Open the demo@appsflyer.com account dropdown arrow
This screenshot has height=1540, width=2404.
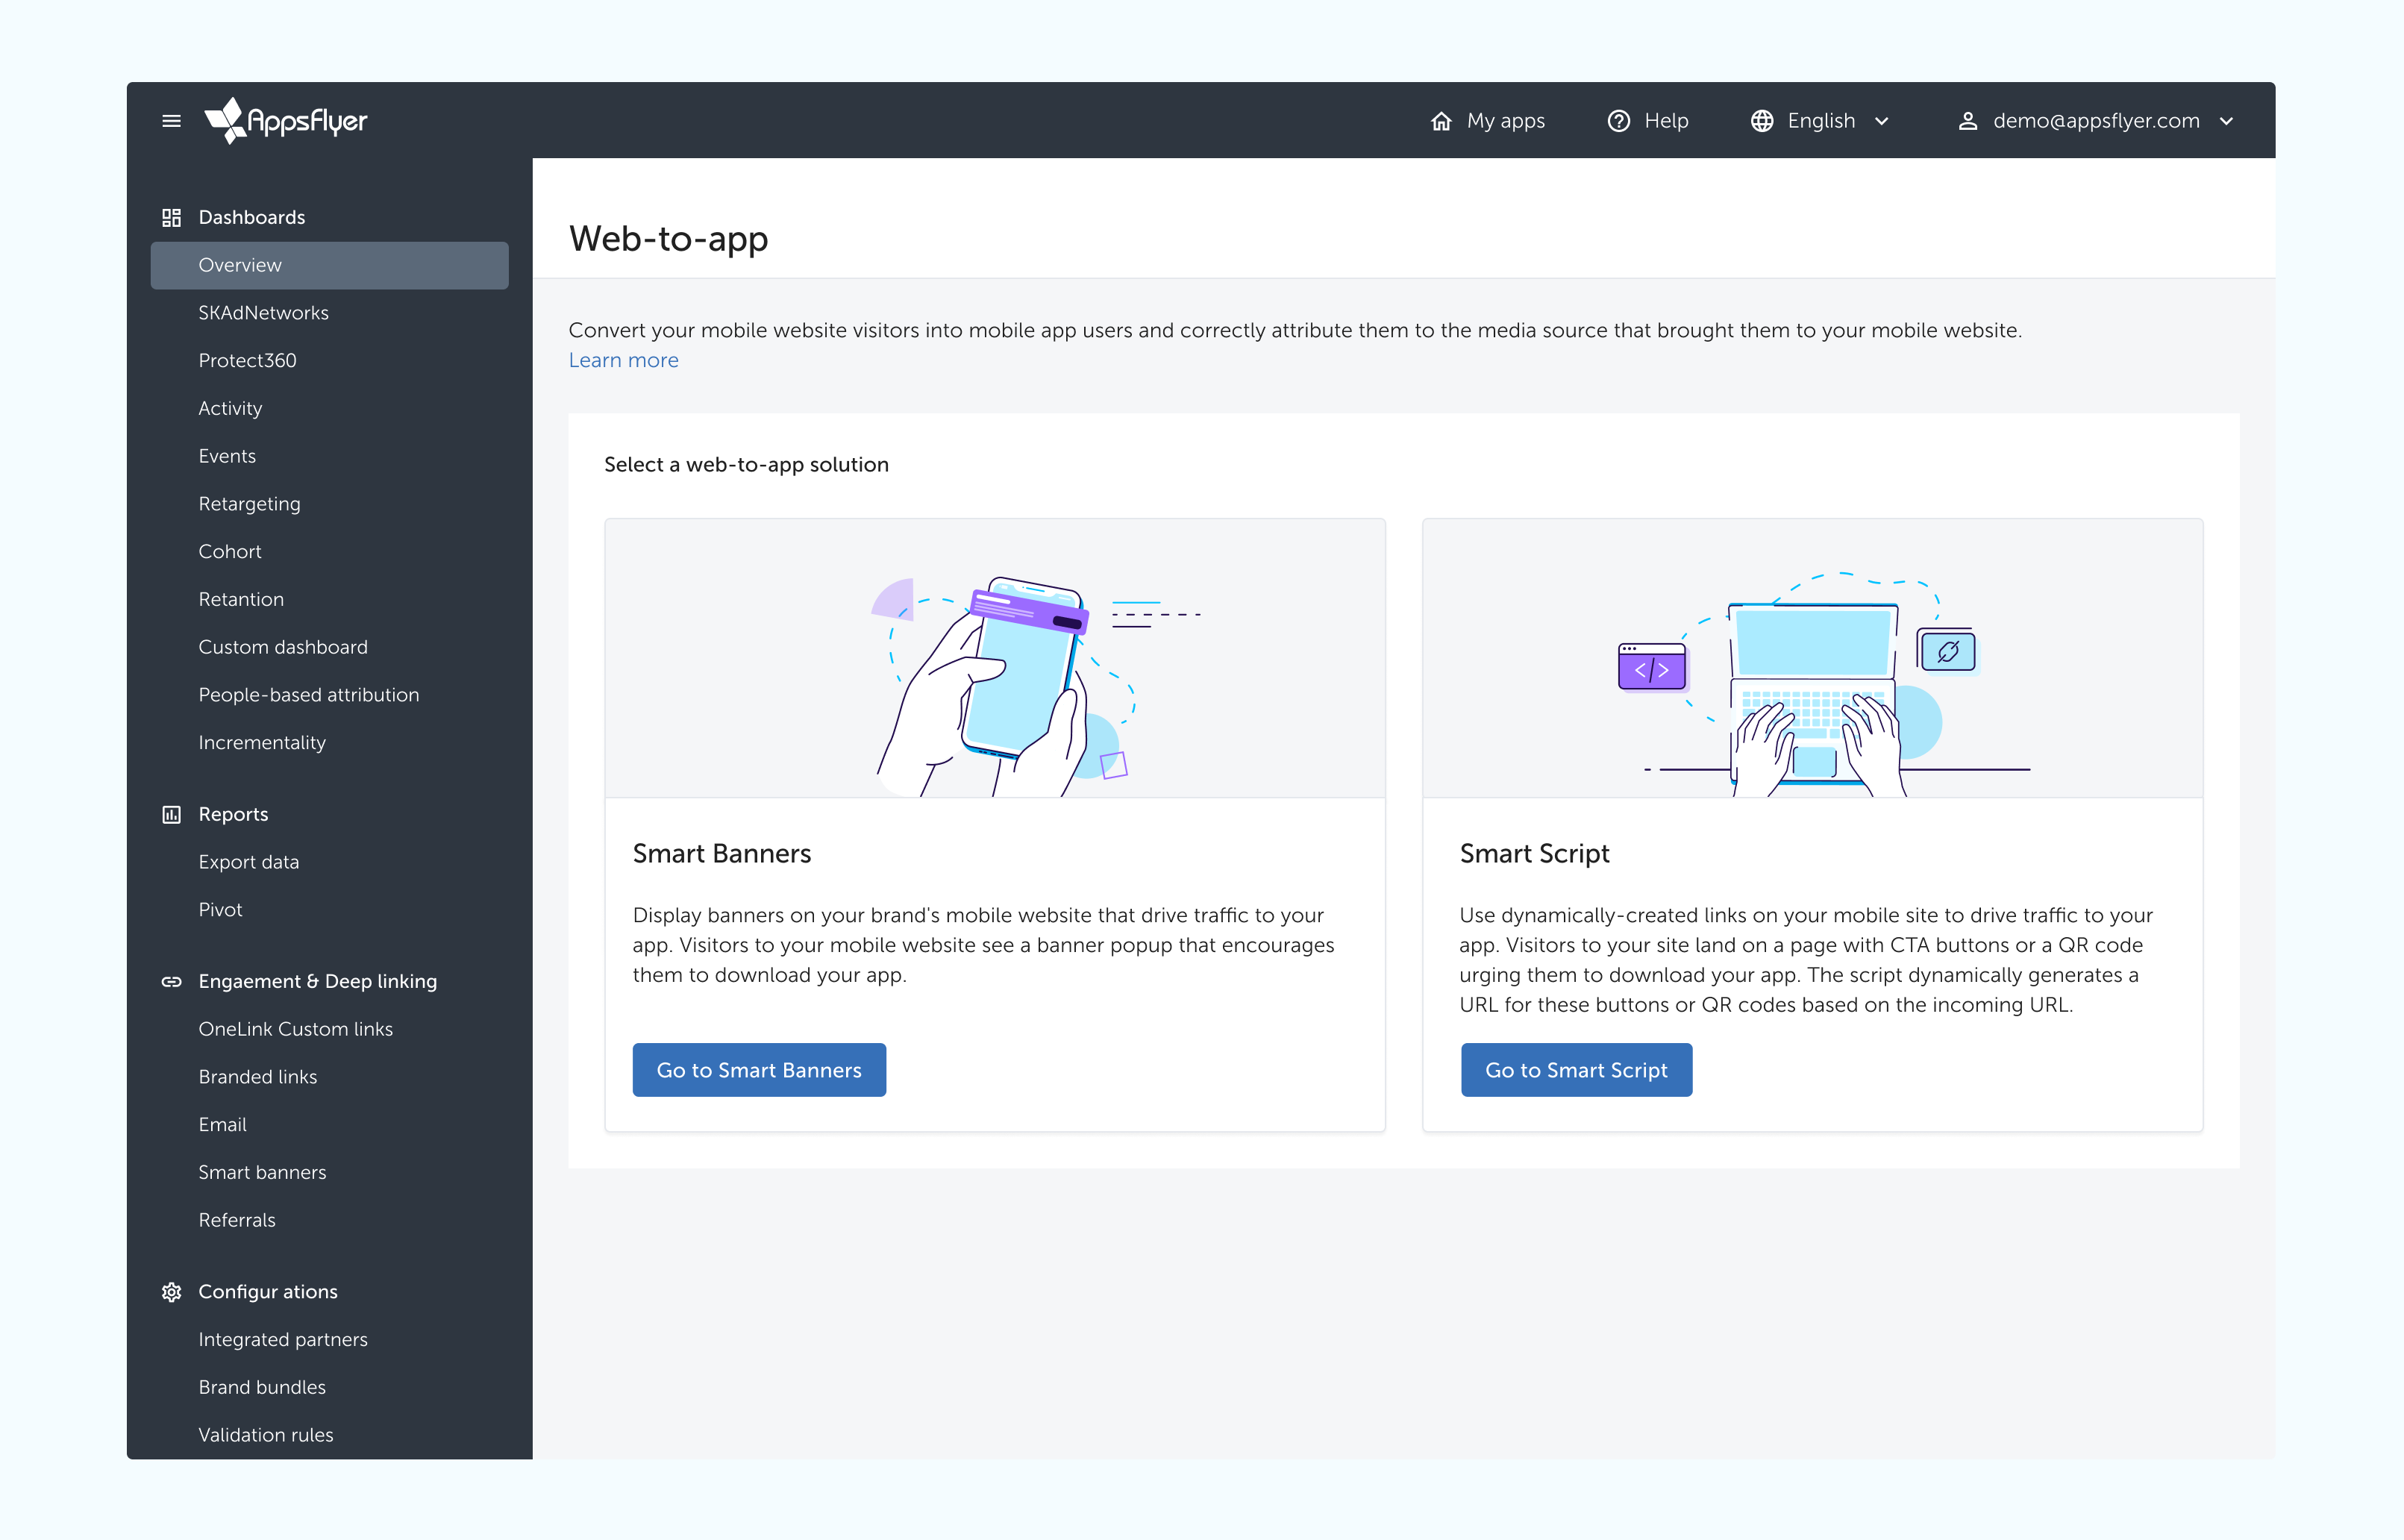[x=2226, y=121]
